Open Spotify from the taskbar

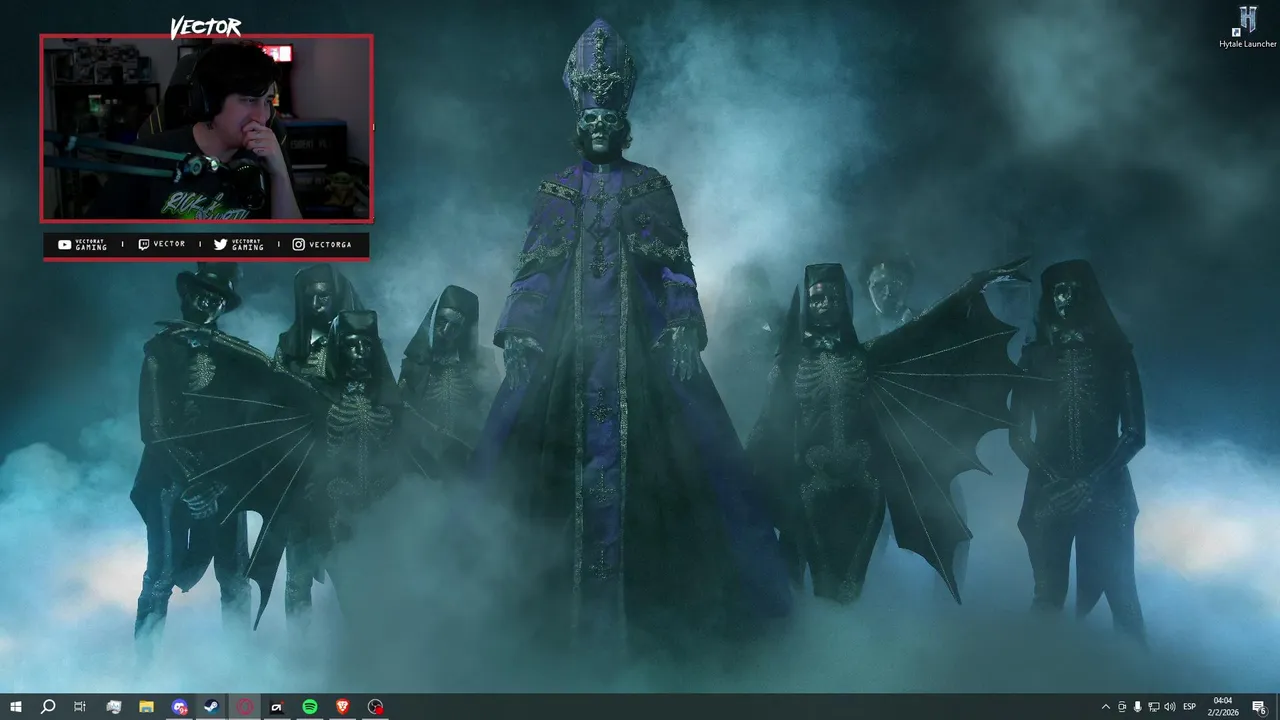point(310,707)
